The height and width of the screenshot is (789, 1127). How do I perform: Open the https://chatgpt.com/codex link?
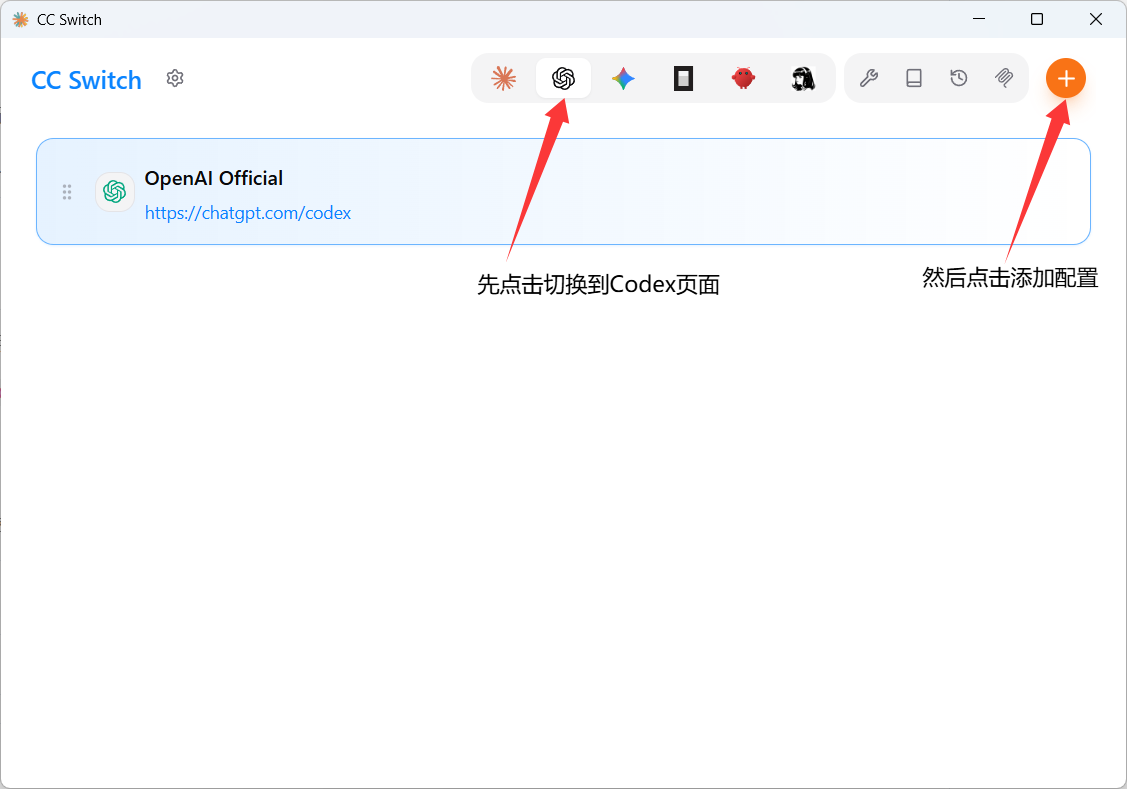248,212
